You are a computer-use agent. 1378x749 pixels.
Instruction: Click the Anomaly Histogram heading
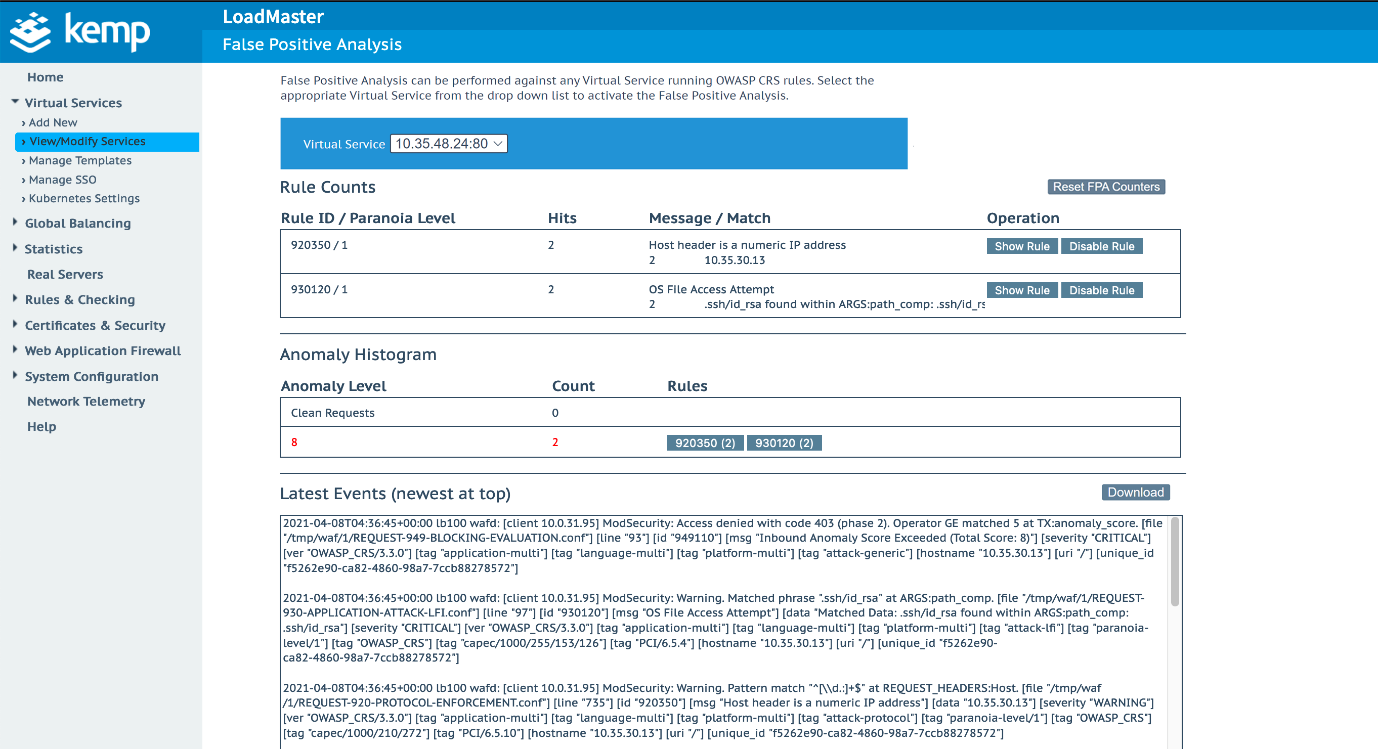pos(358,354)
